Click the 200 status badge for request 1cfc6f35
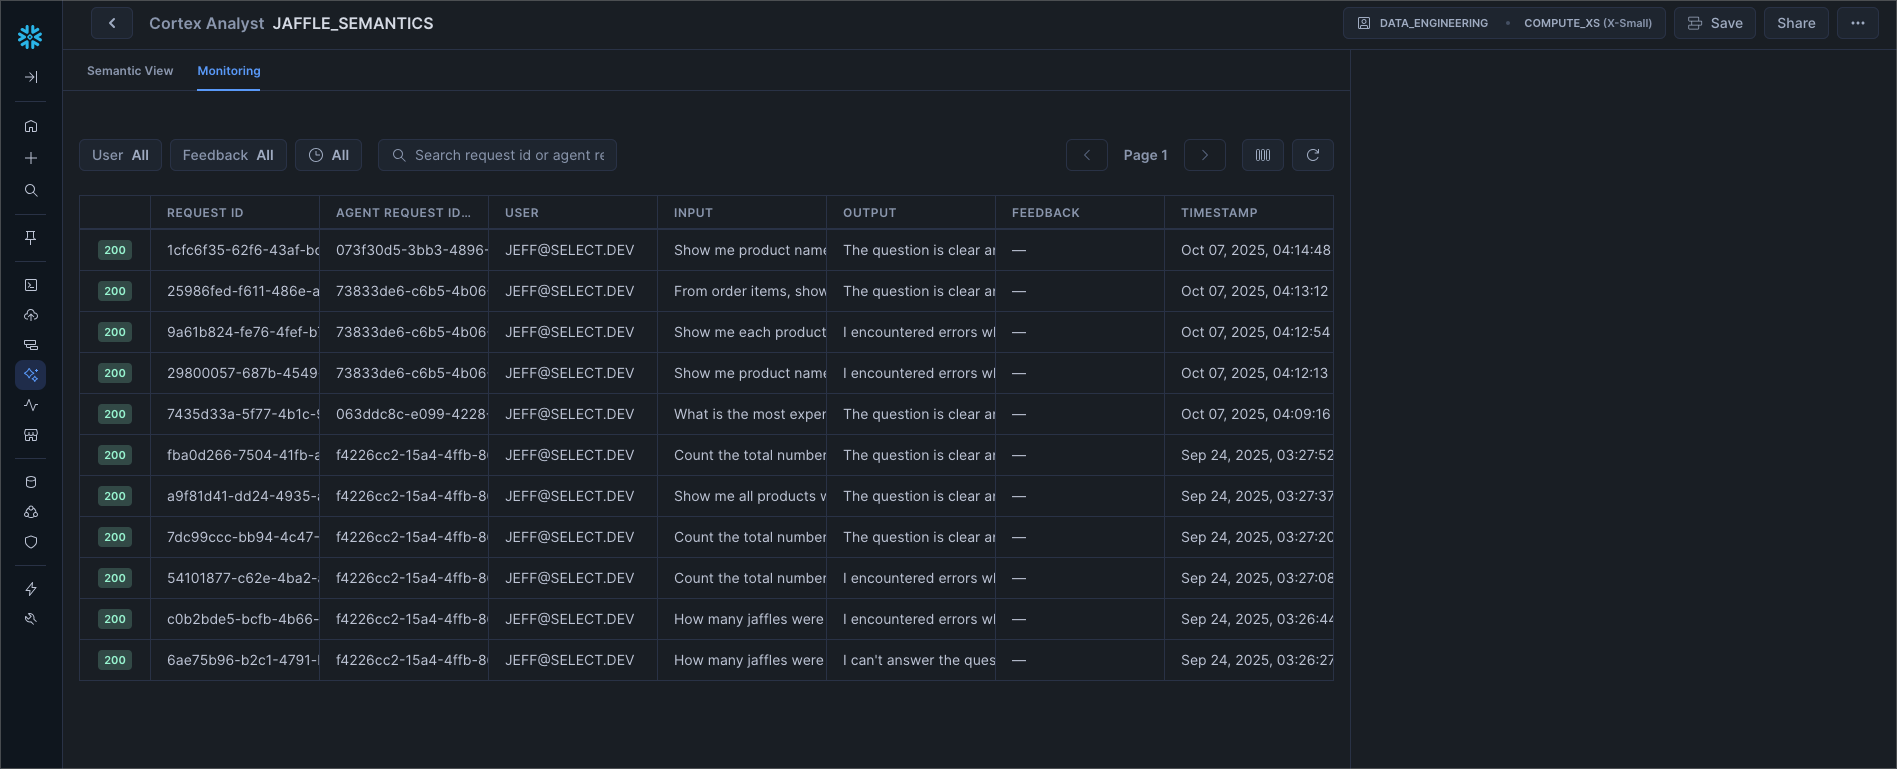Screen dimensions: 1897x769 (x=115, y=250)
